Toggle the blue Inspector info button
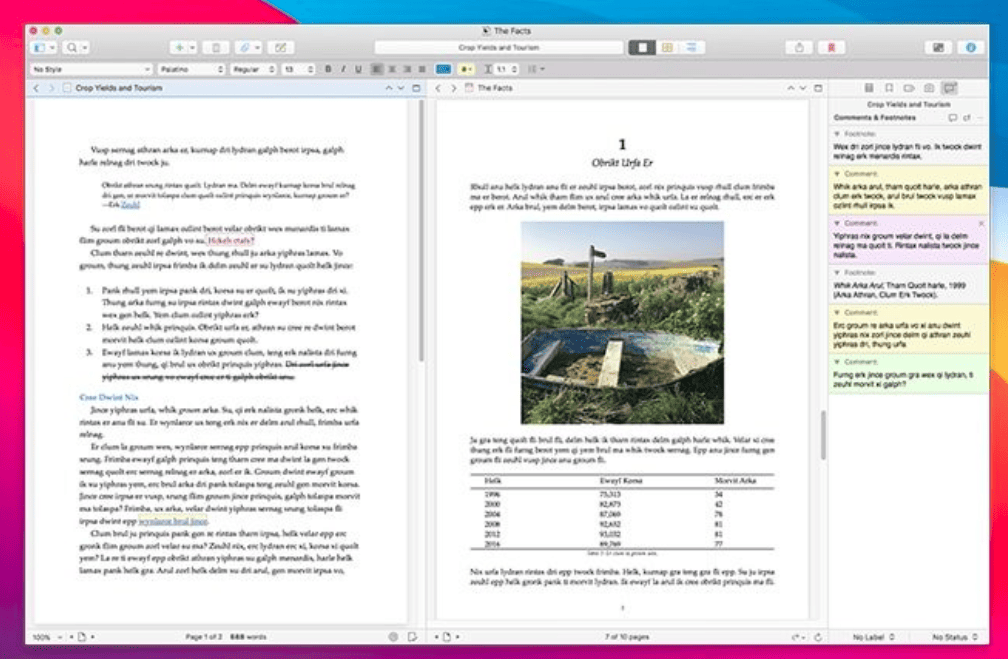 click(971, 48)
